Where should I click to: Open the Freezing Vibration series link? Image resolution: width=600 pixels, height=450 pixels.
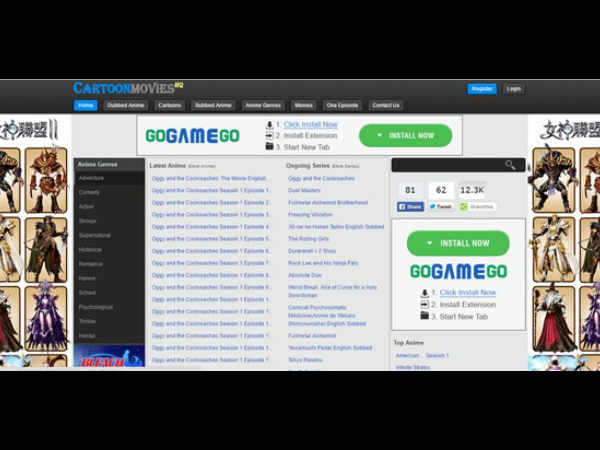click(310, 215)
